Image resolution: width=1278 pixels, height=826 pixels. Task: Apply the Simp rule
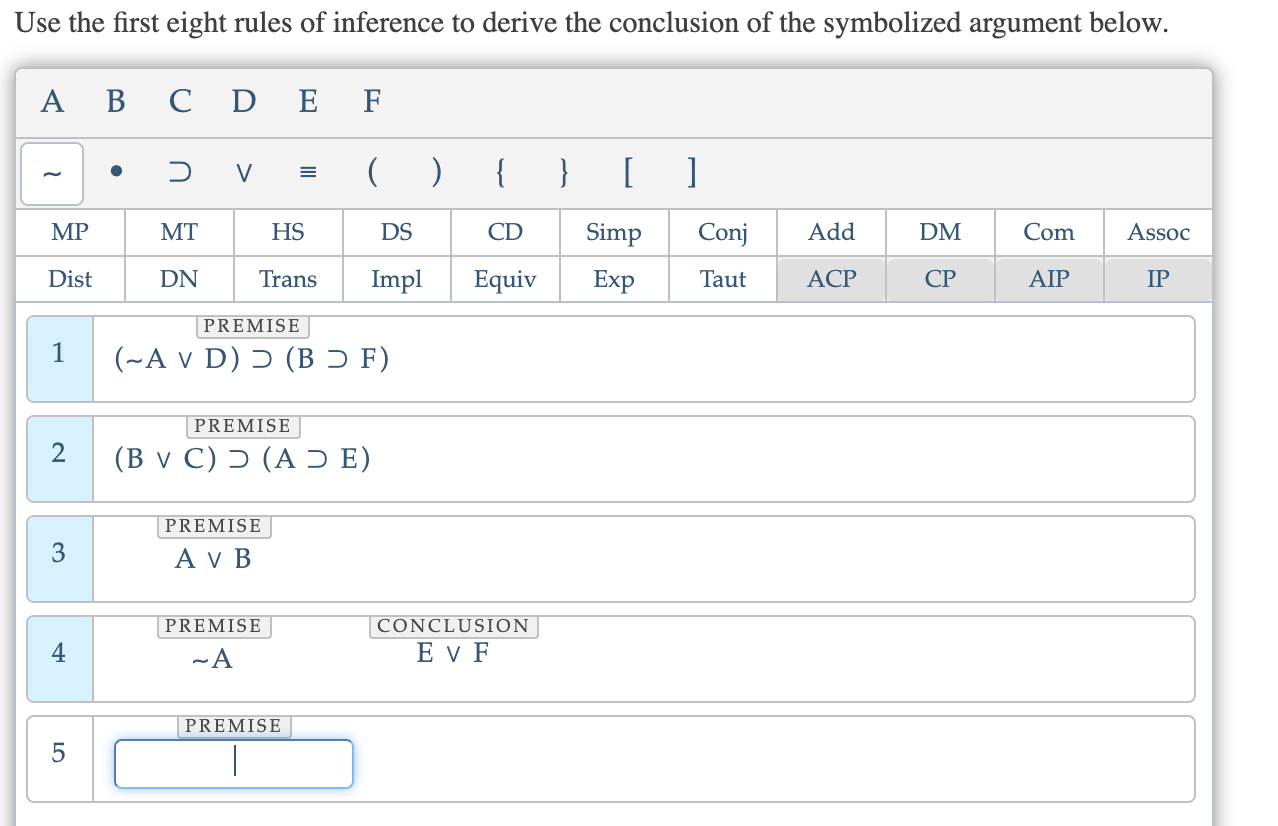(x=613, y=232)
